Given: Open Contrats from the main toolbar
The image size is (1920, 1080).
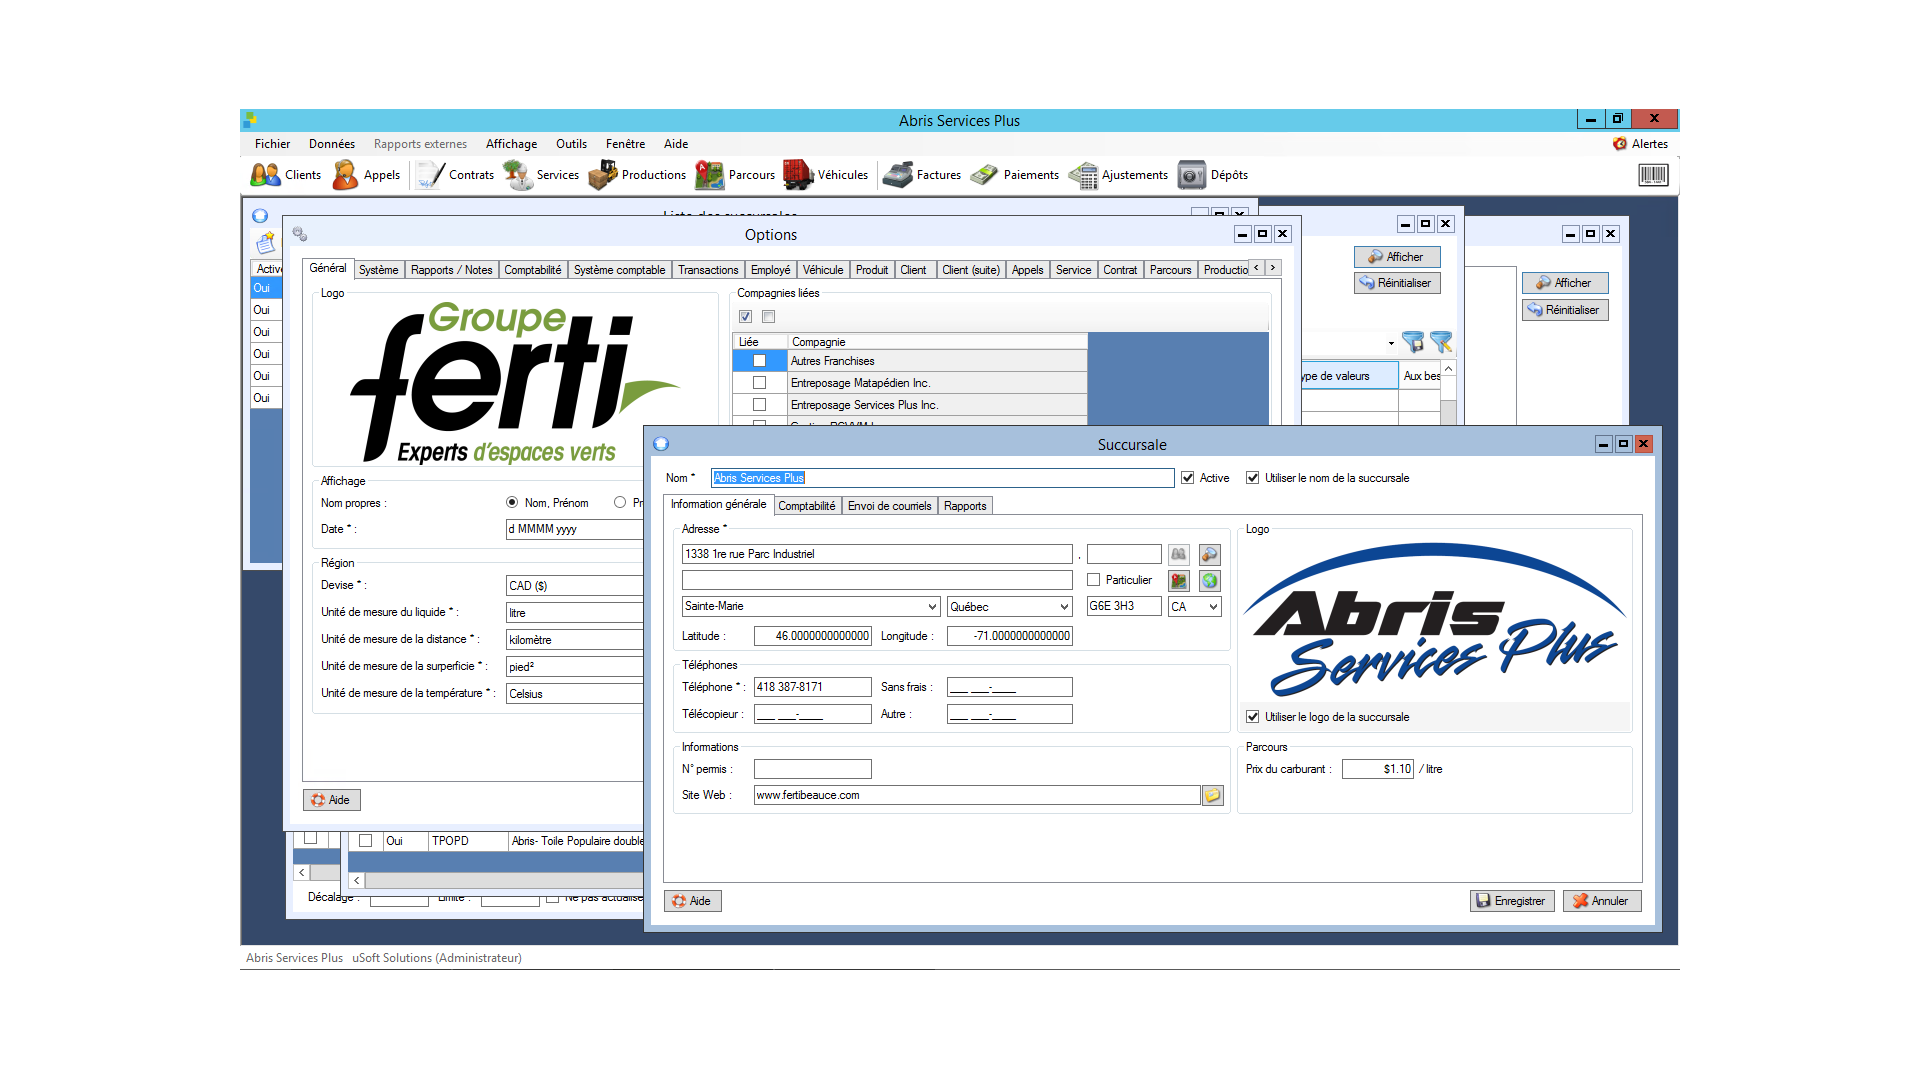Looking at the screenshot, I should [x=455, y=175].
